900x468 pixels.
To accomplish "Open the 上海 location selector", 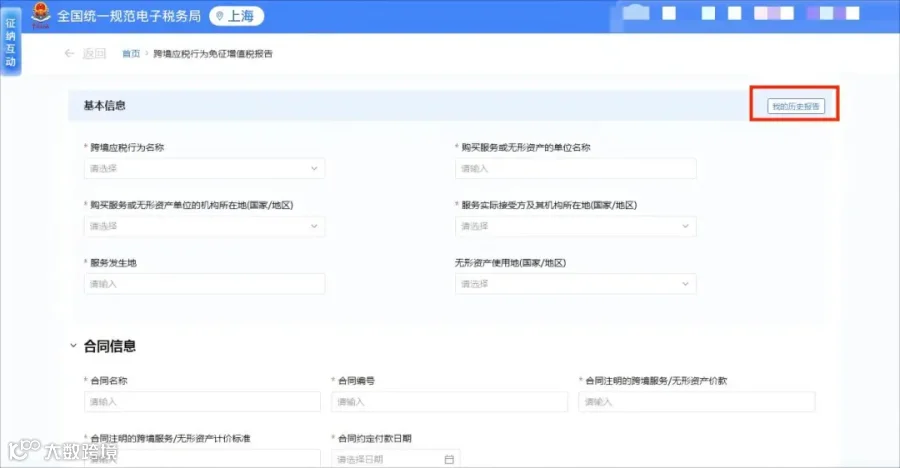I will click(x=236, y=16).
